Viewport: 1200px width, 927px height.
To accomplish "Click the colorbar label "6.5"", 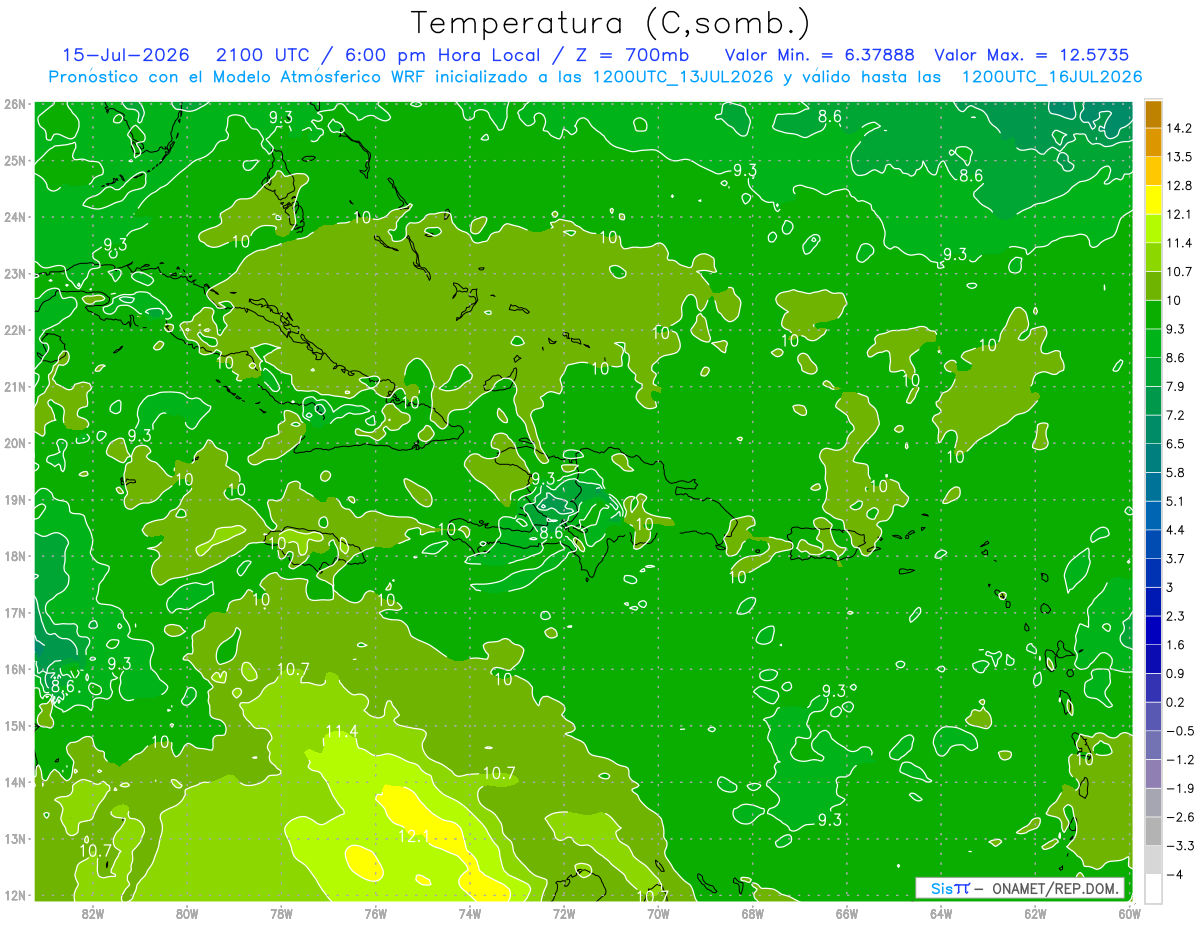I will tap(1176, 444).
